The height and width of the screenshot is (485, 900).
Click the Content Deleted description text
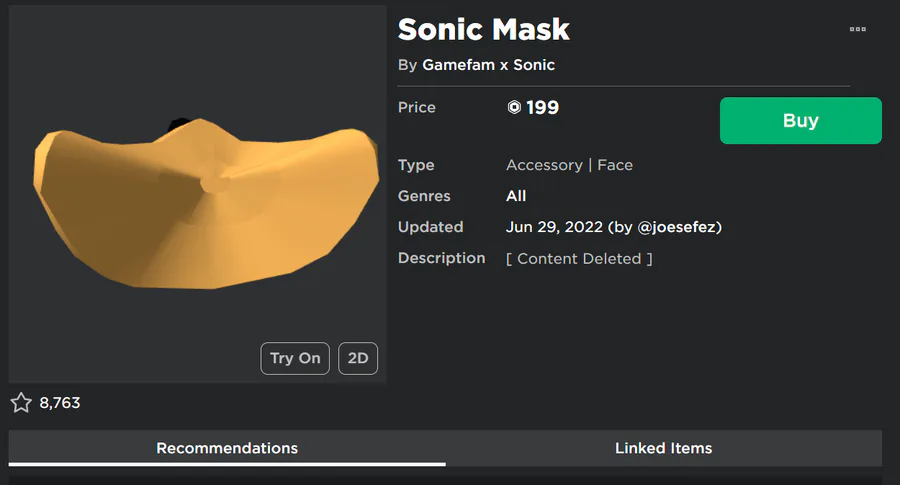pyautogui.click(x=579, y=258)
